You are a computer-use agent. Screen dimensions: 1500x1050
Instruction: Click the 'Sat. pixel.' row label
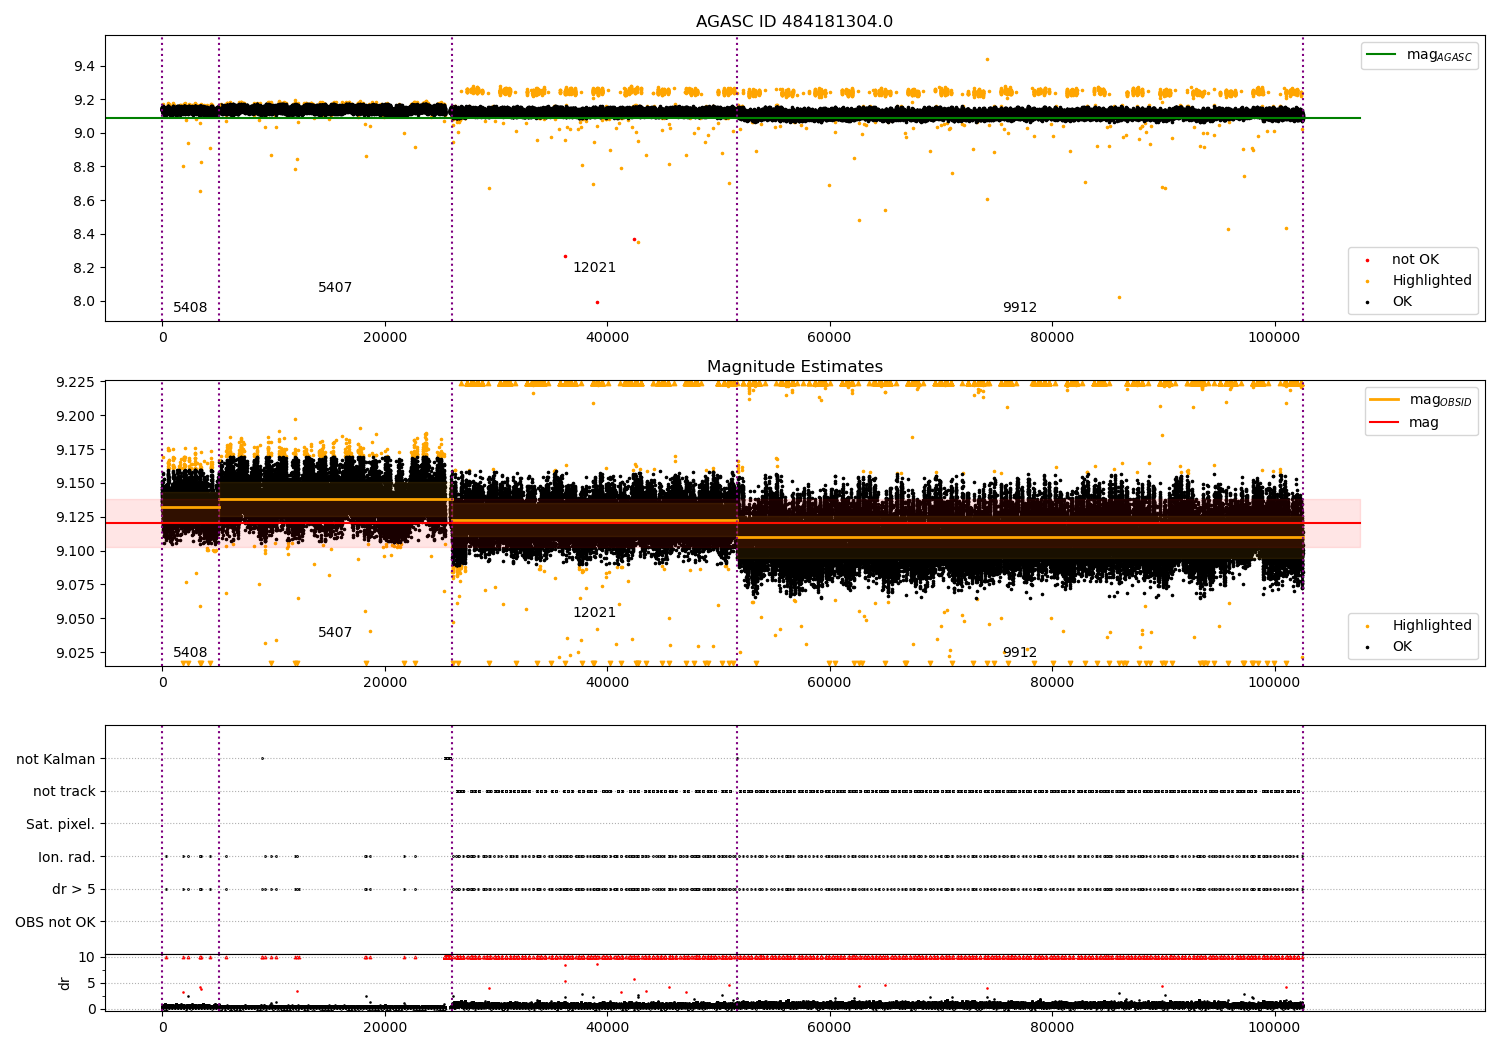pyautogui.click(x=61, y=824)
